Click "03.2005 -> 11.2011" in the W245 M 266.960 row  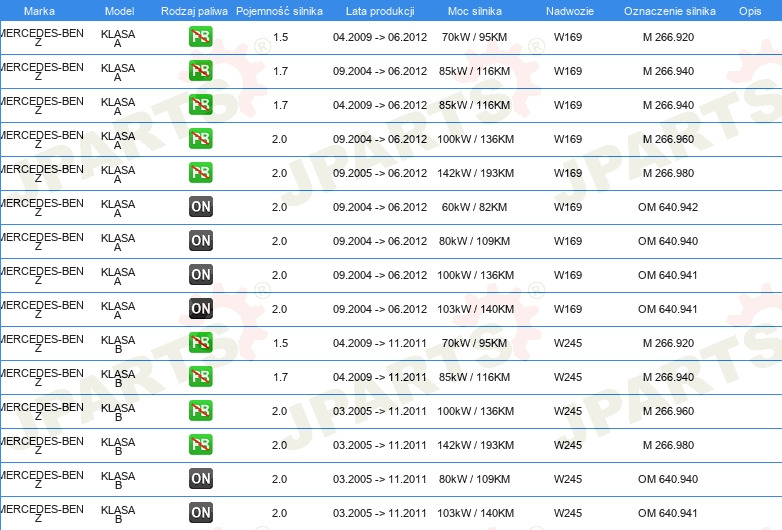[380, 411]
